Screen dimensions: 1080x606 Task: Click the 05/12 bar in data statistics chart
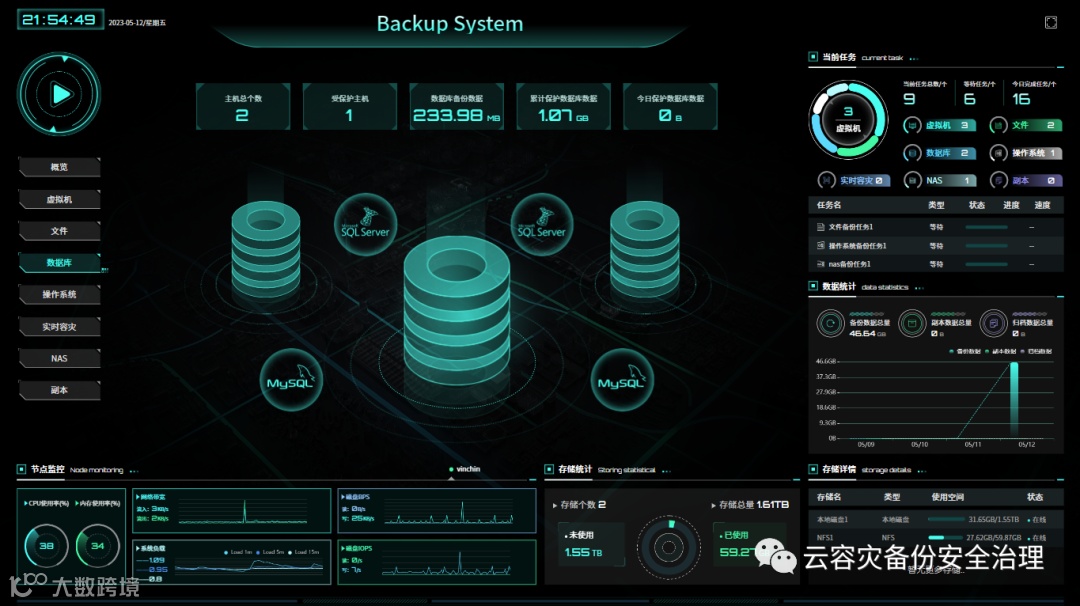(x=1014, y=400)
